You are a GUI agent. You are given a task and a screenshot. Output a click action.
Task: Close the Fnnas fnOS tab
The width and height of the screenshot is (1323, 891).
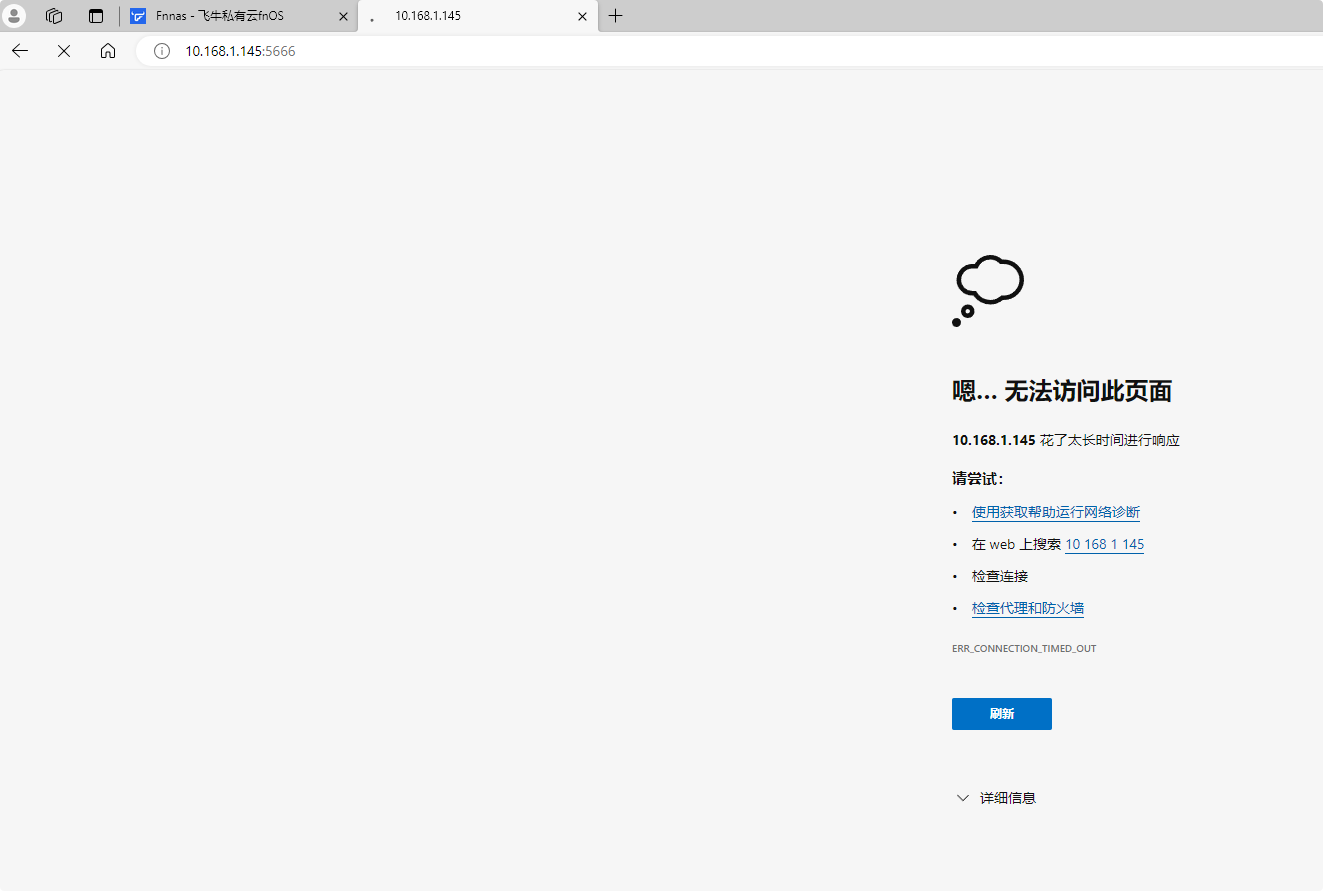(343, 16)
